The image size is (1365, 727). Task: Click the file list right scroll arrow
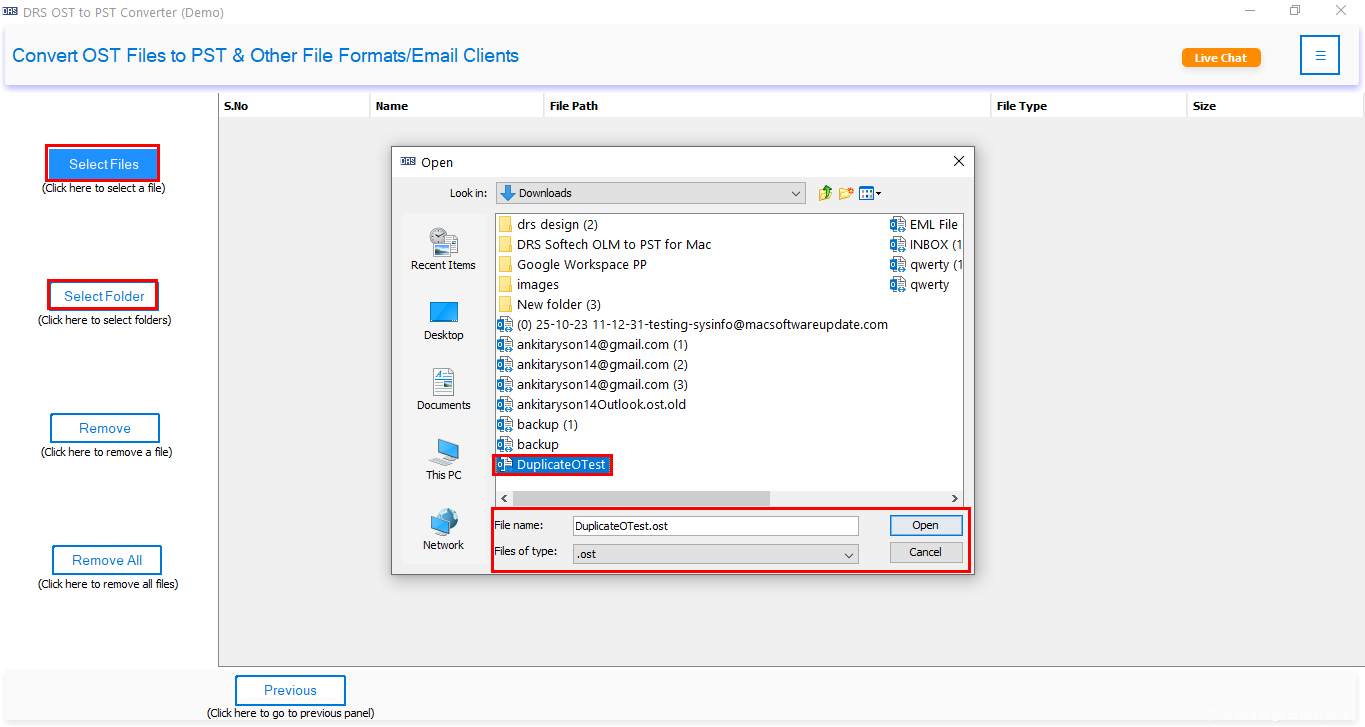(x=955, y=498)
